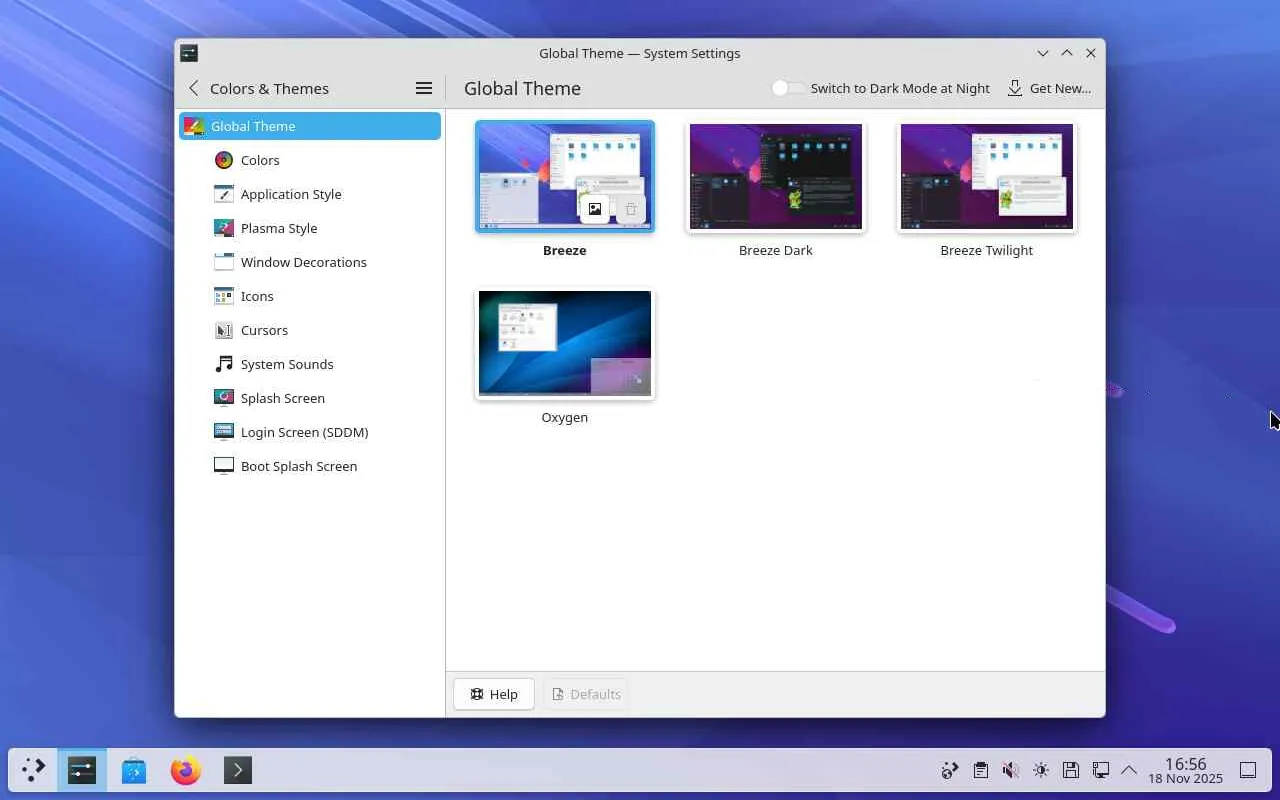The image size is (1280, 800).
Task: Open the Konsole terminal from the taskbar
Action: [x=237, y=770]
